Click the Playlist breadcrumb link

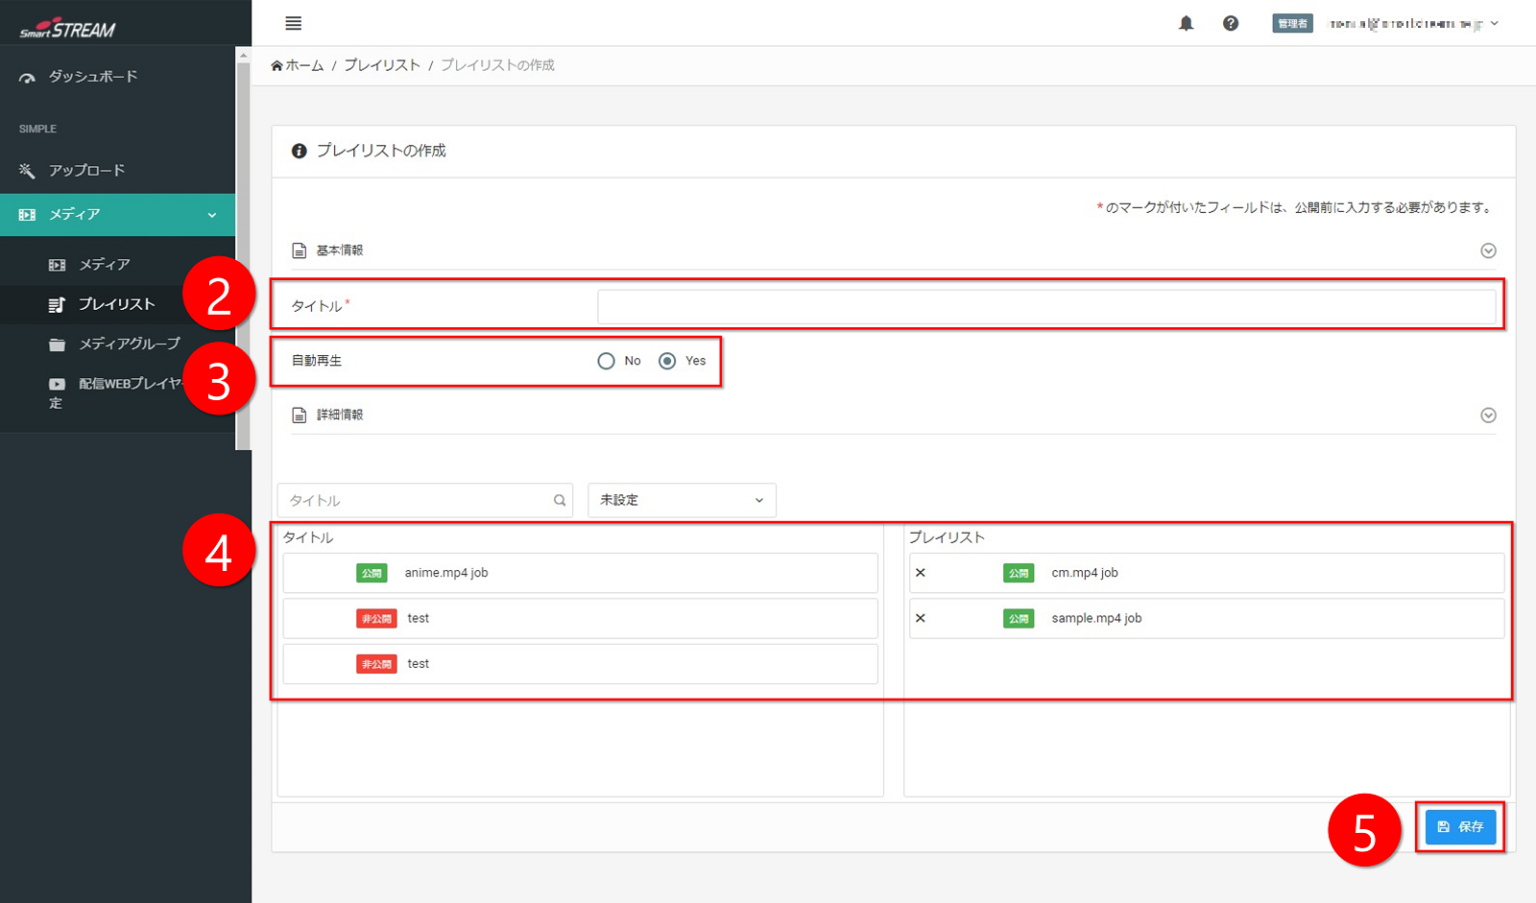coord(382,65)
